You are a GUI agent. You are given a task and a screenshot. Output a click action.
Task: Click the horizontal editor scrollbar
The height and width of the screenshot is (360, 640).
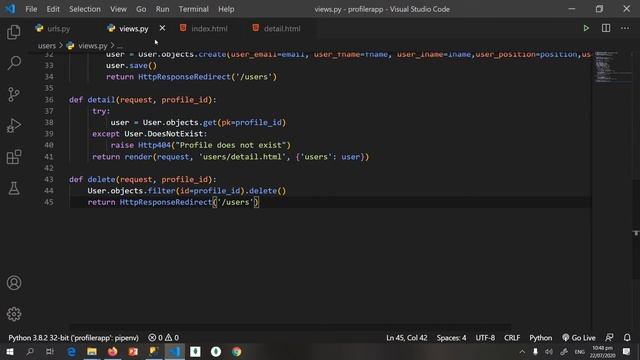pyautogui.click(x=290, y=326)
